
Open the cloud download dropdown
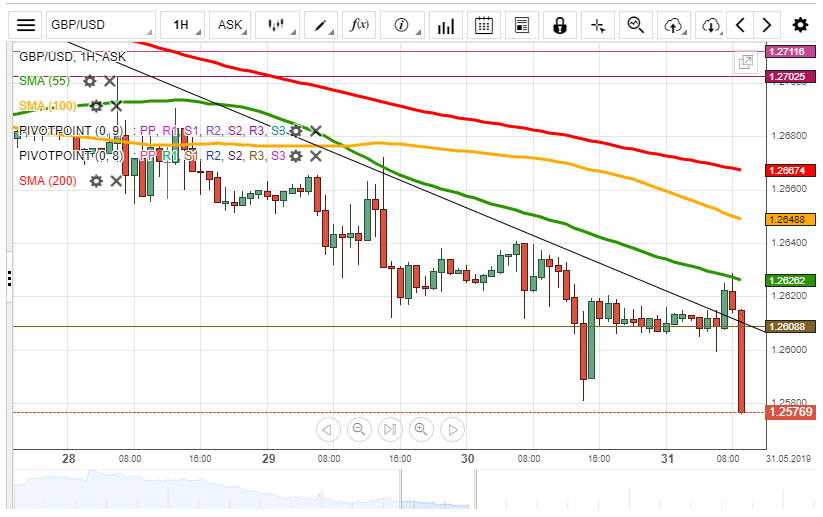[711, 25]
